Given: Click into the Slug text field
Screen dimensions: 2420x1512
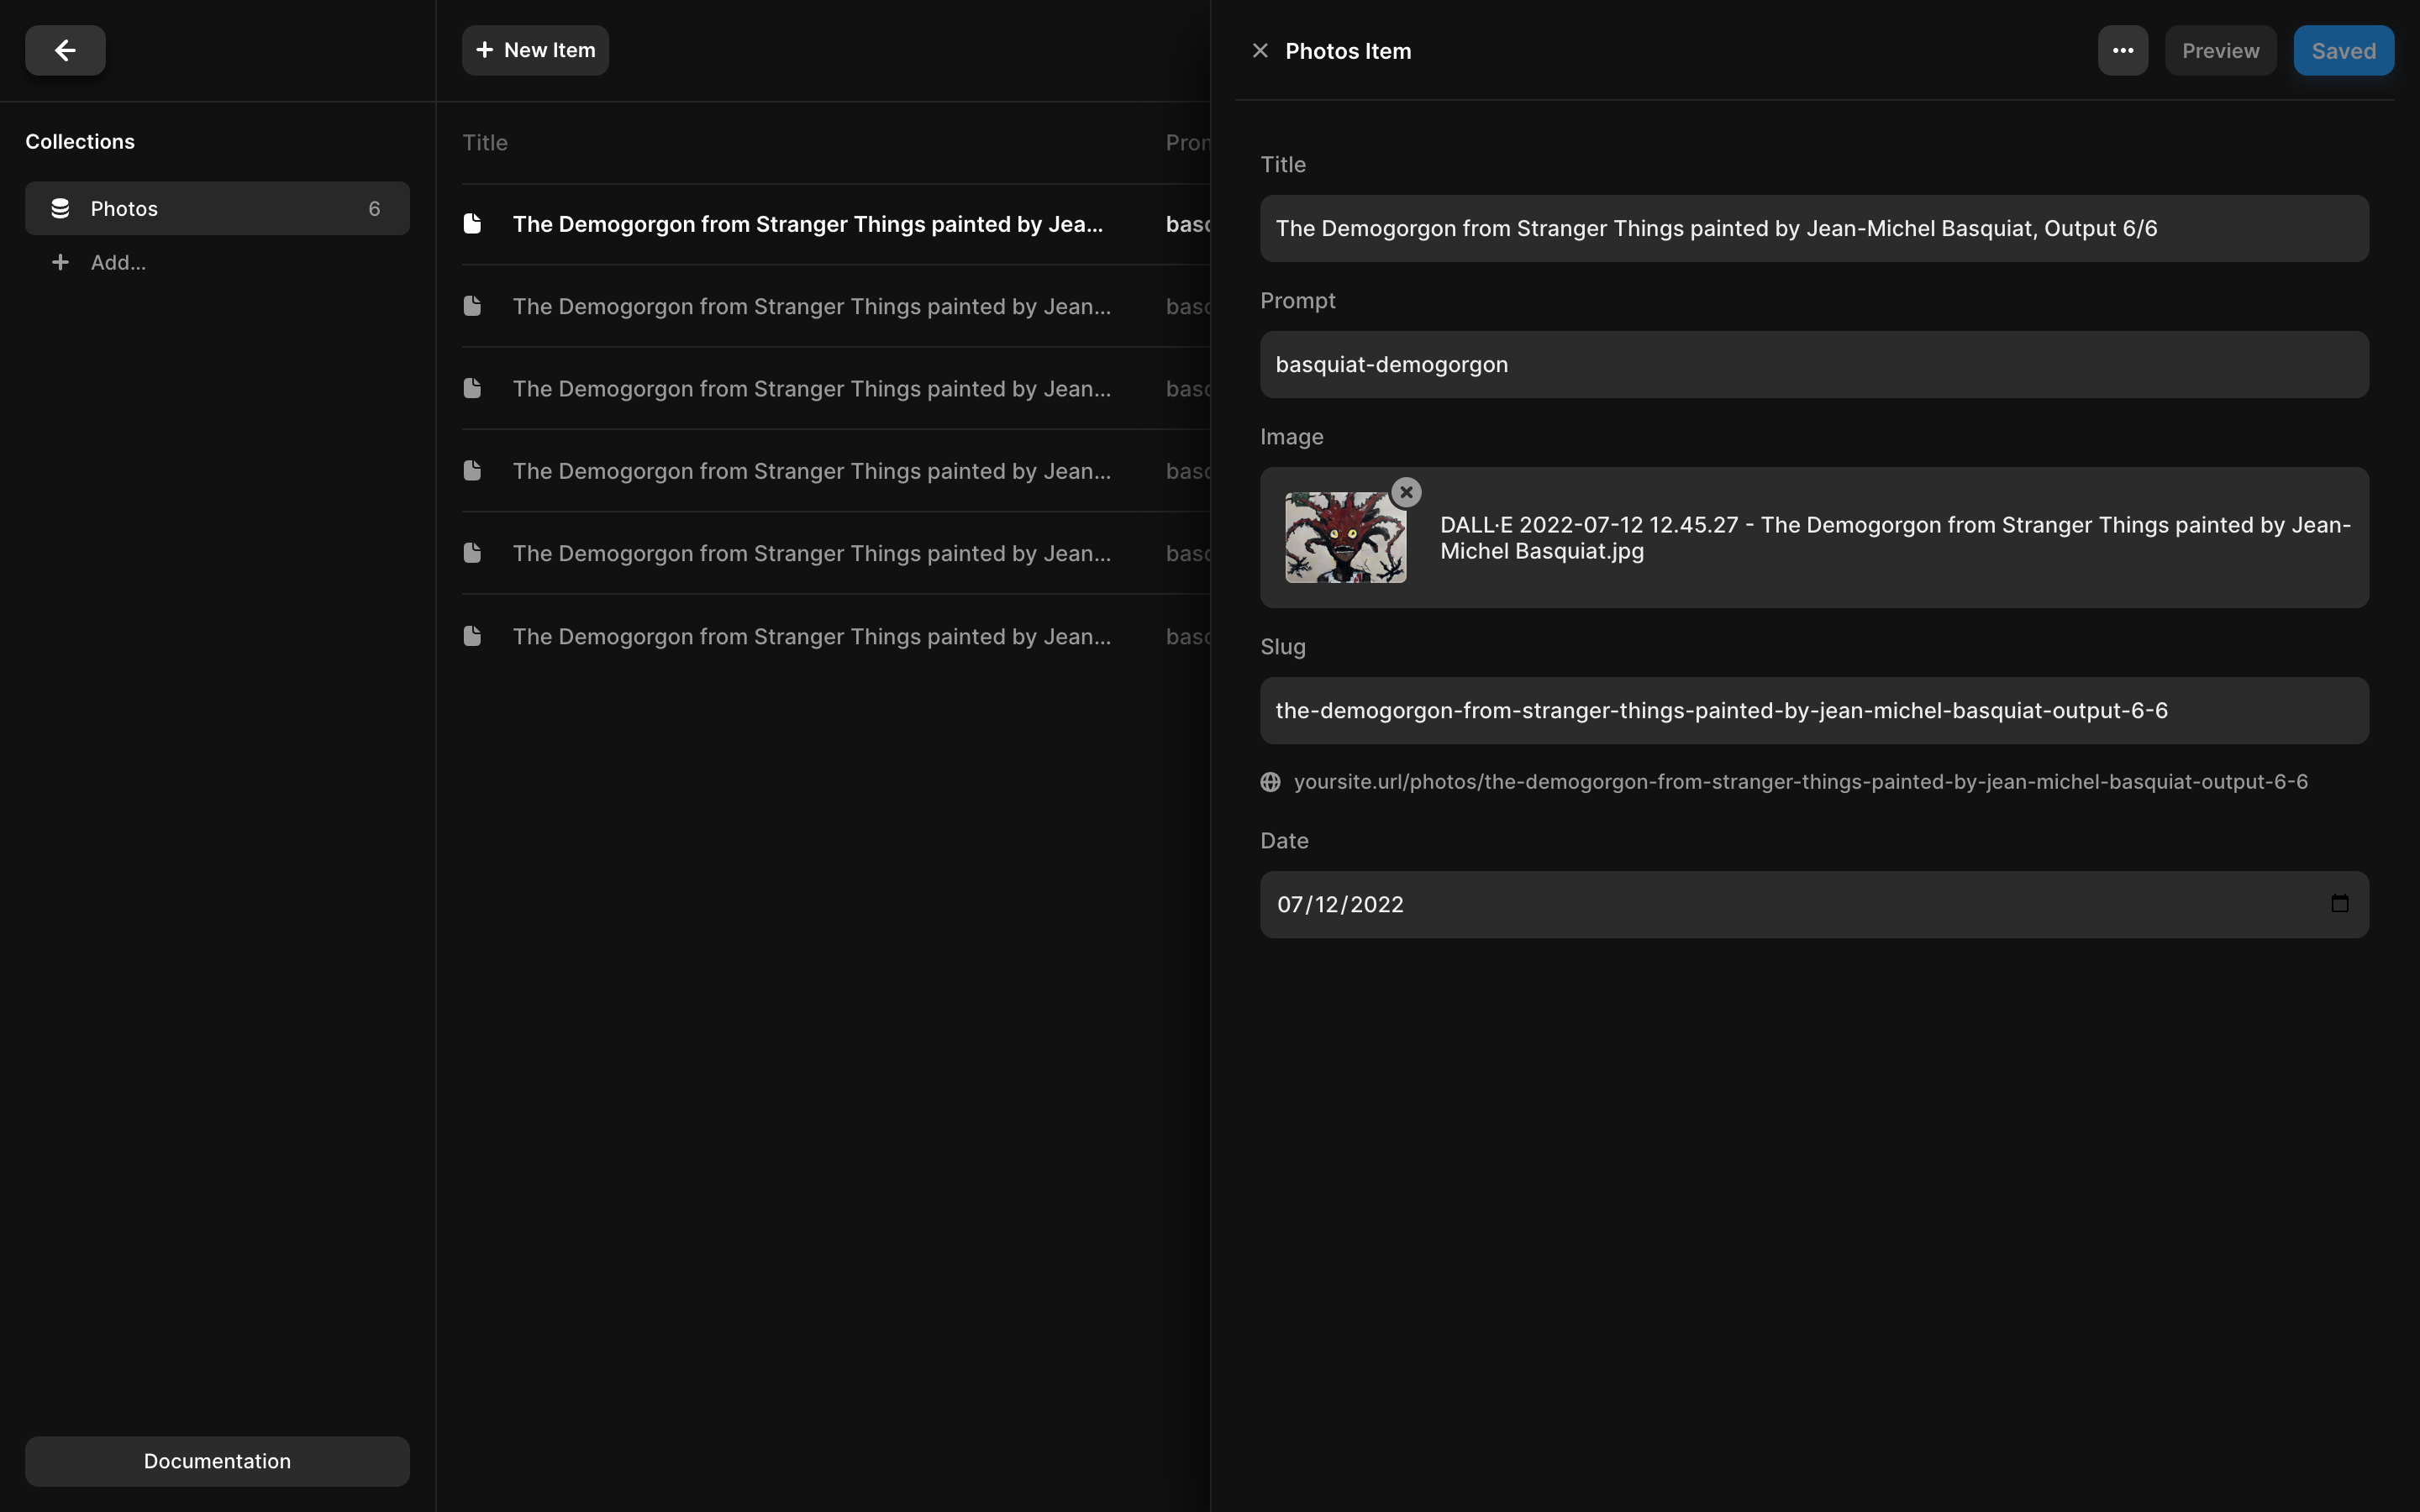Looking at the screenshot, I should pyautogui.click(x=1813, y=711).
